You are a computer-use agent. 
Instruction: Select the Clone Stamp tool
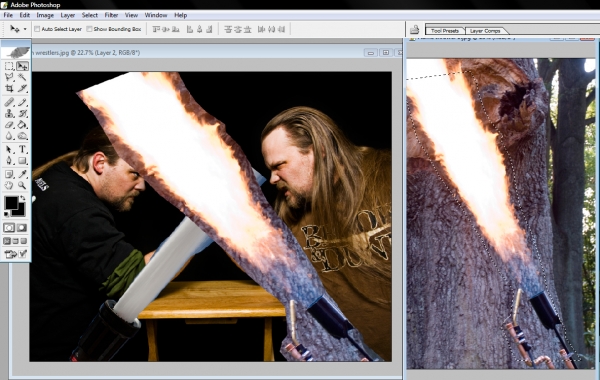9,113
